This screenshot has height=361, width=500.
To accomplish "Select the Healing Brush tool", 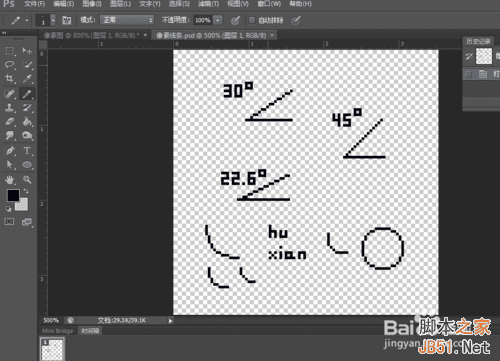I will pos(9,94).
